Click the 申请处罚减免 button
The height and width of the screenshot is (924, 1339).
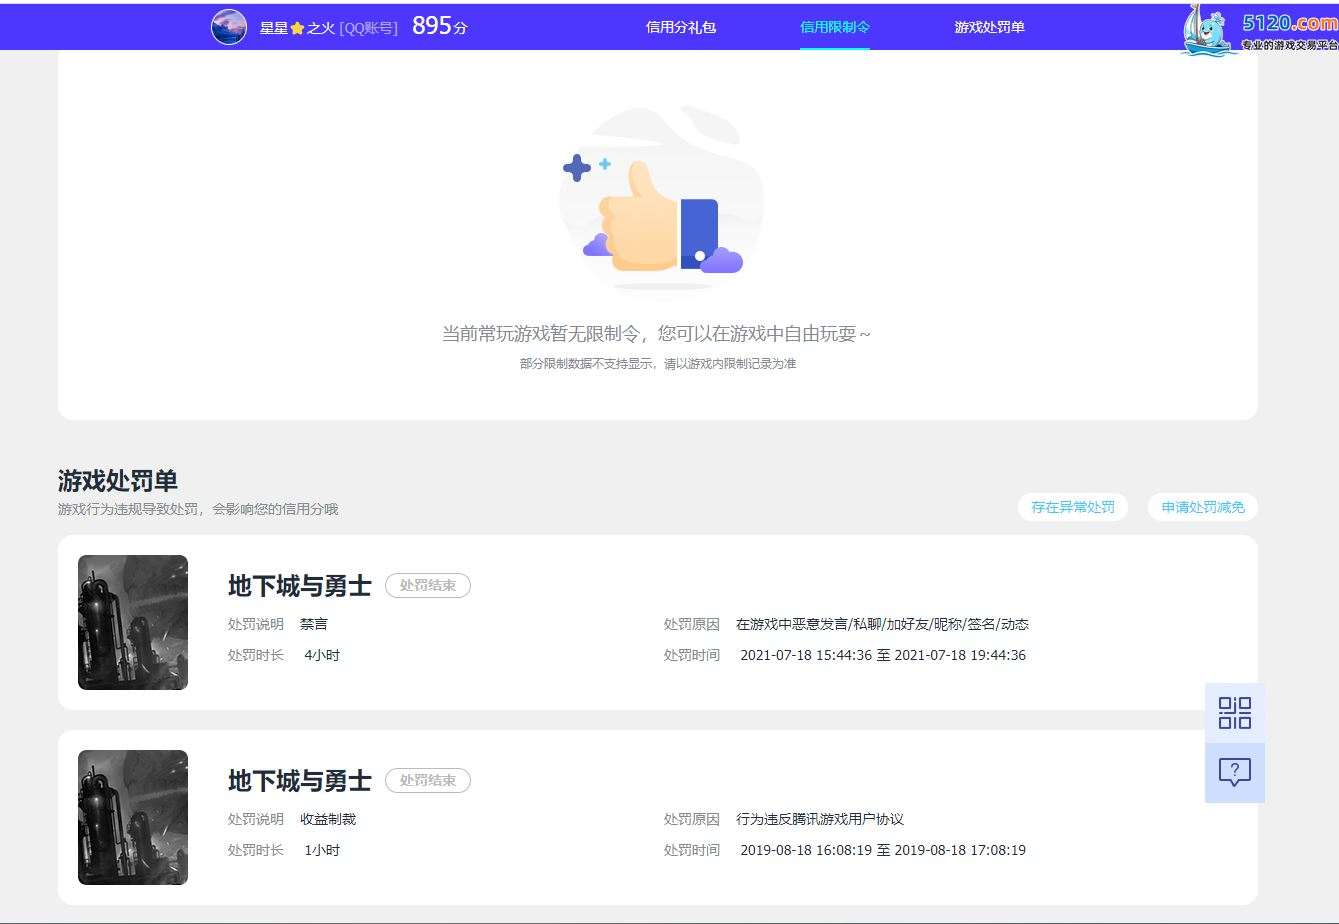tap(1203, 507)
